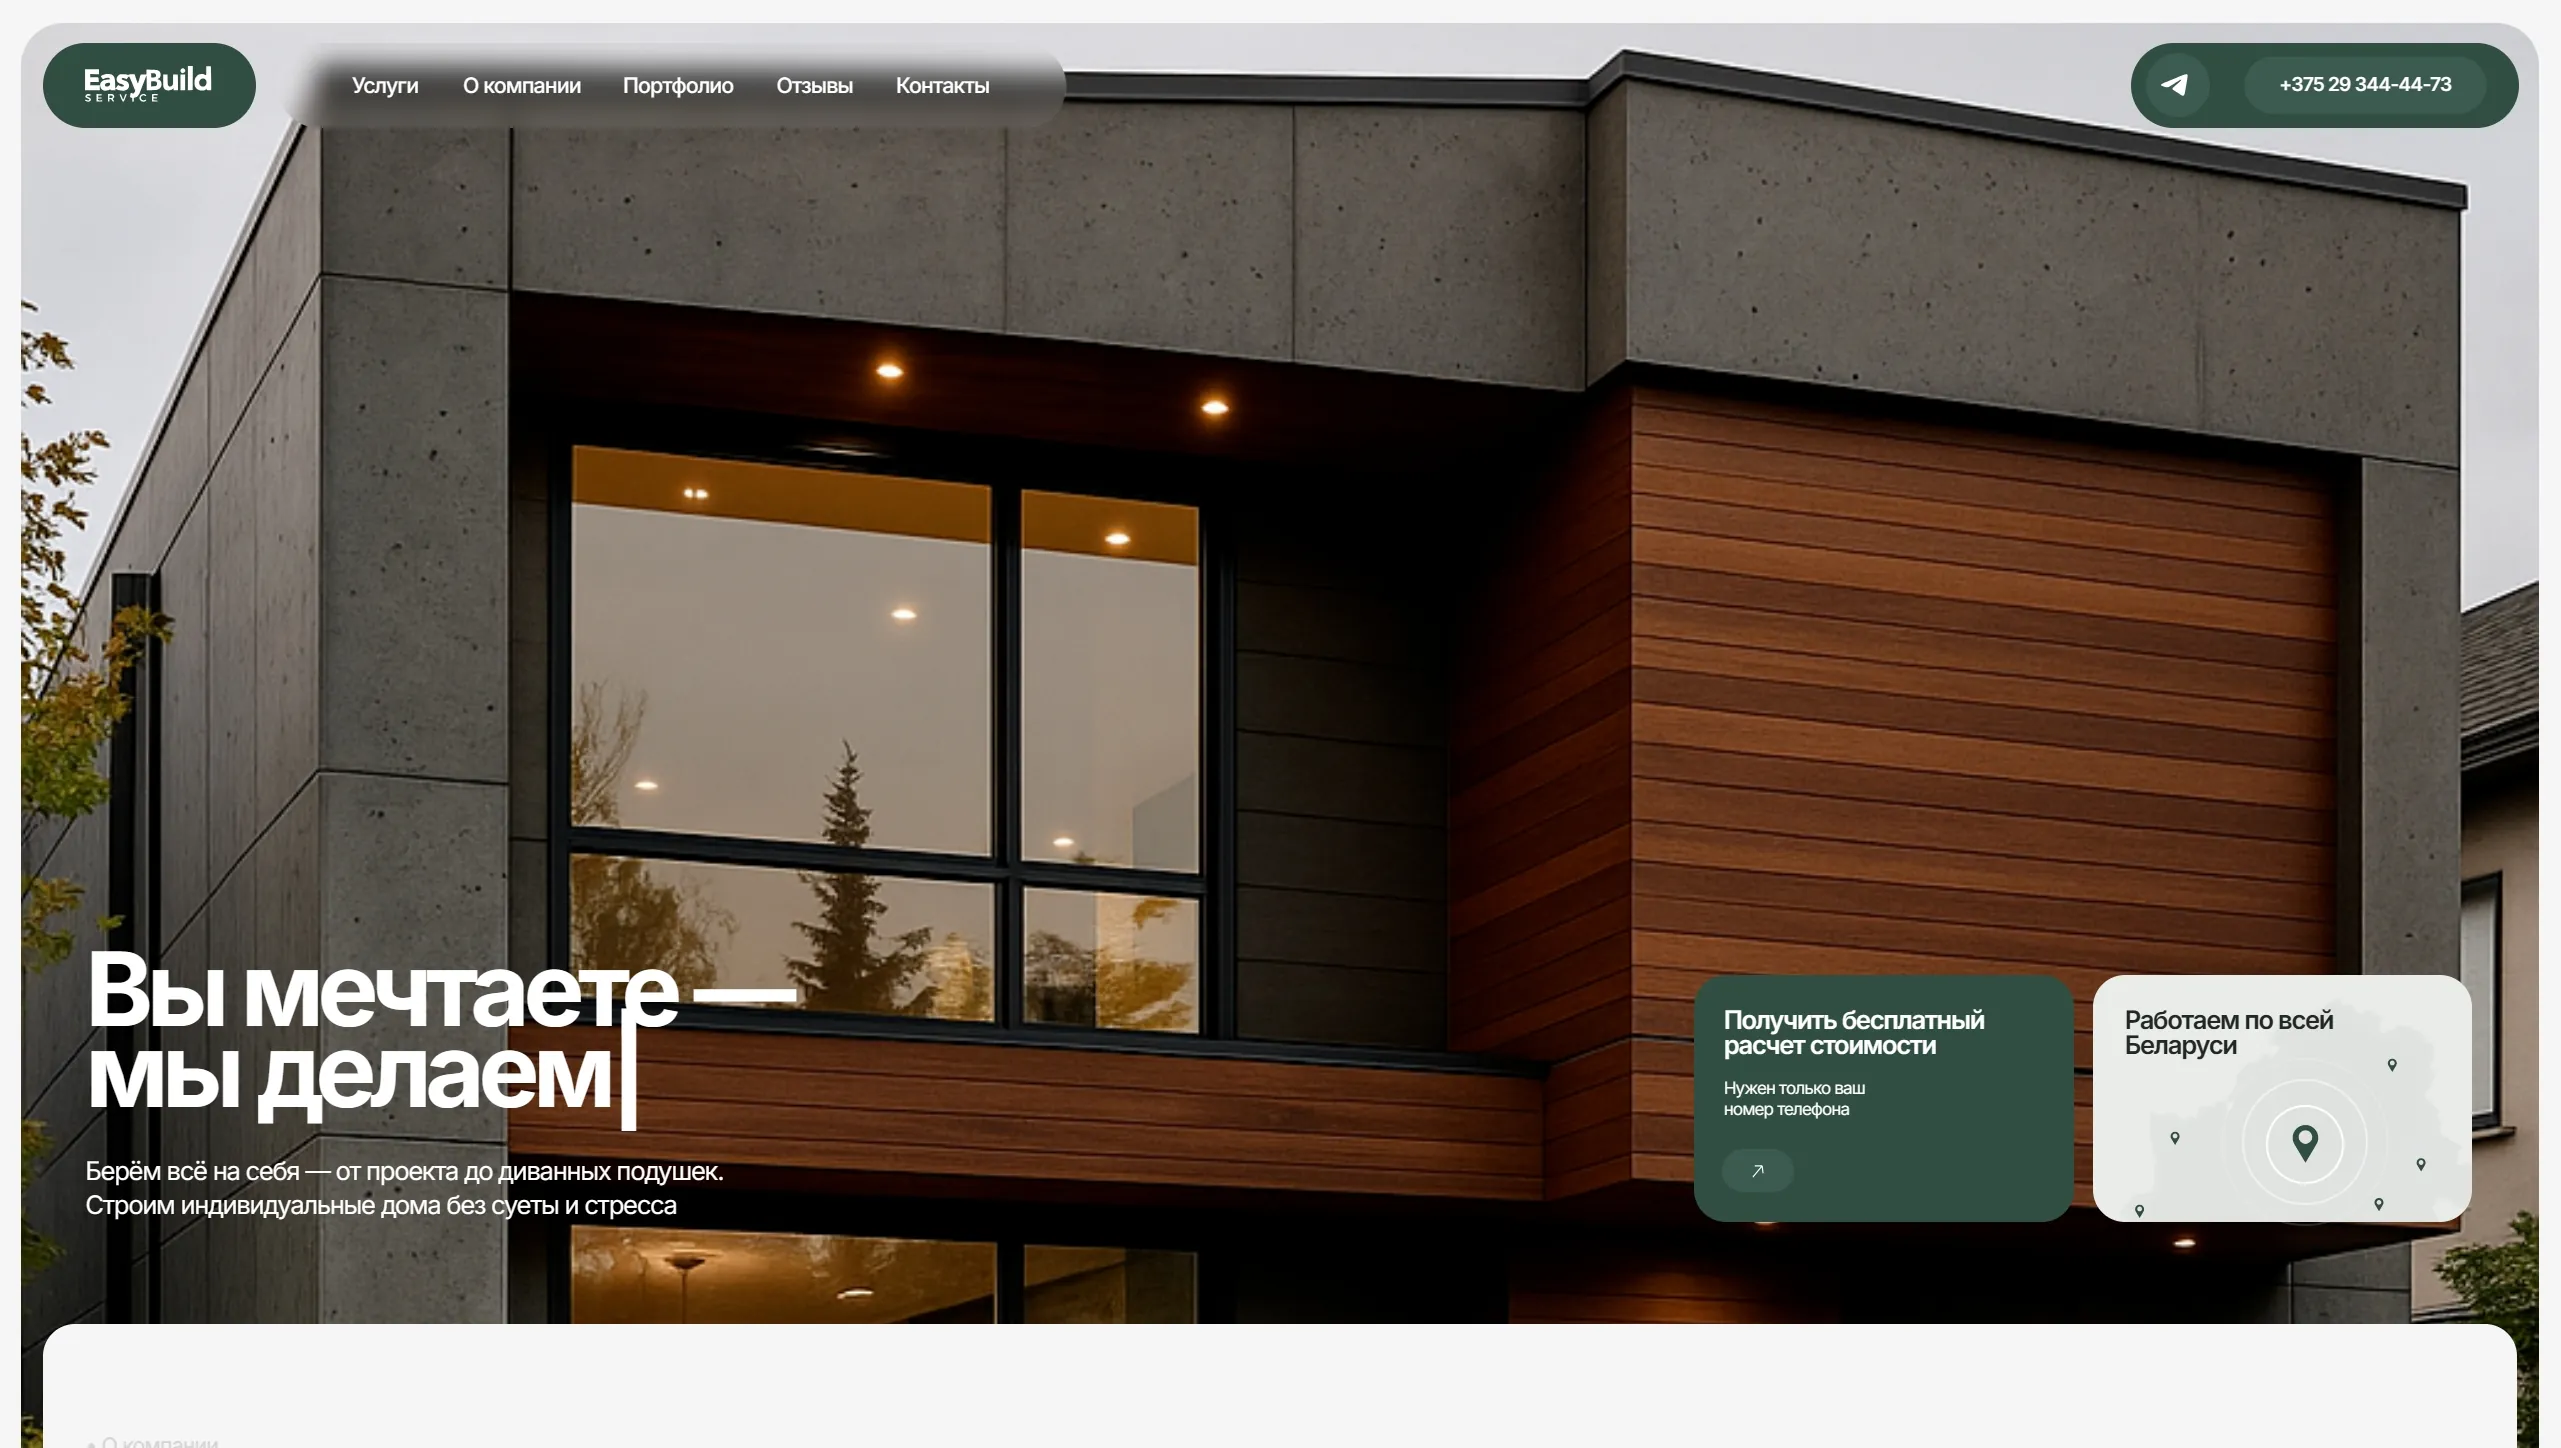The height and width of the screenshot is (1448, 2561).
Task: Go to О компании in navigation
Action: tap(521, 86)
